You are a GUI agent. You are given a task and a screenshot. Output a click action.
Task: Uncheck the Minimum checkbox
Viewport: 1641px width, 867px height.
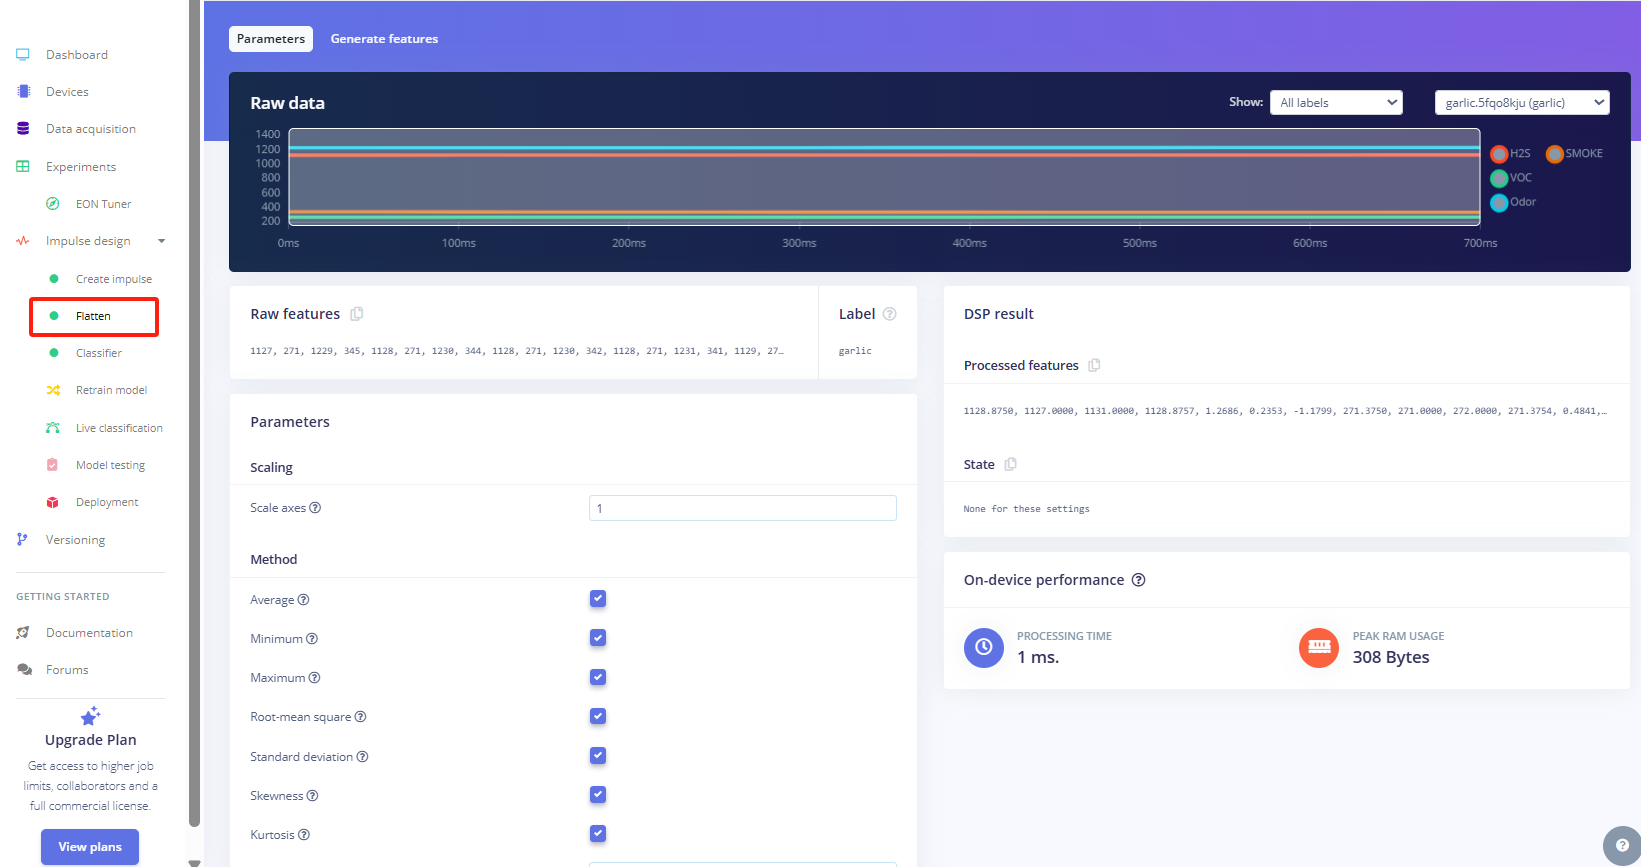[x=598, y=638]
